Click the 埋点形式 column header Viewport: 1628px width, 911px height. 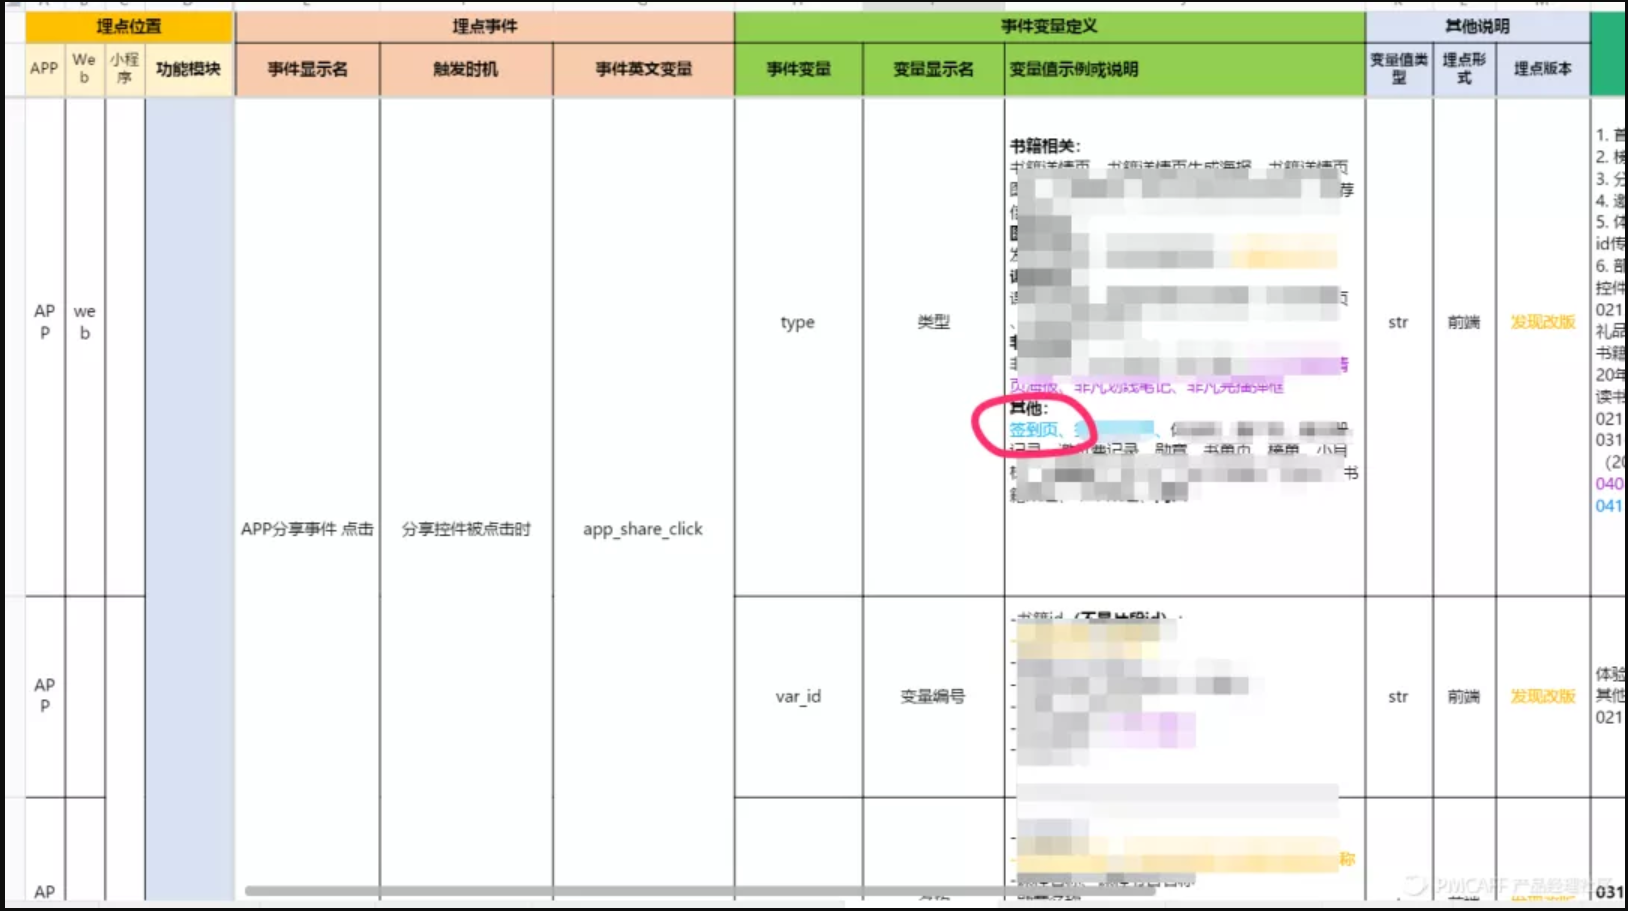click(x=1464, y=69)
